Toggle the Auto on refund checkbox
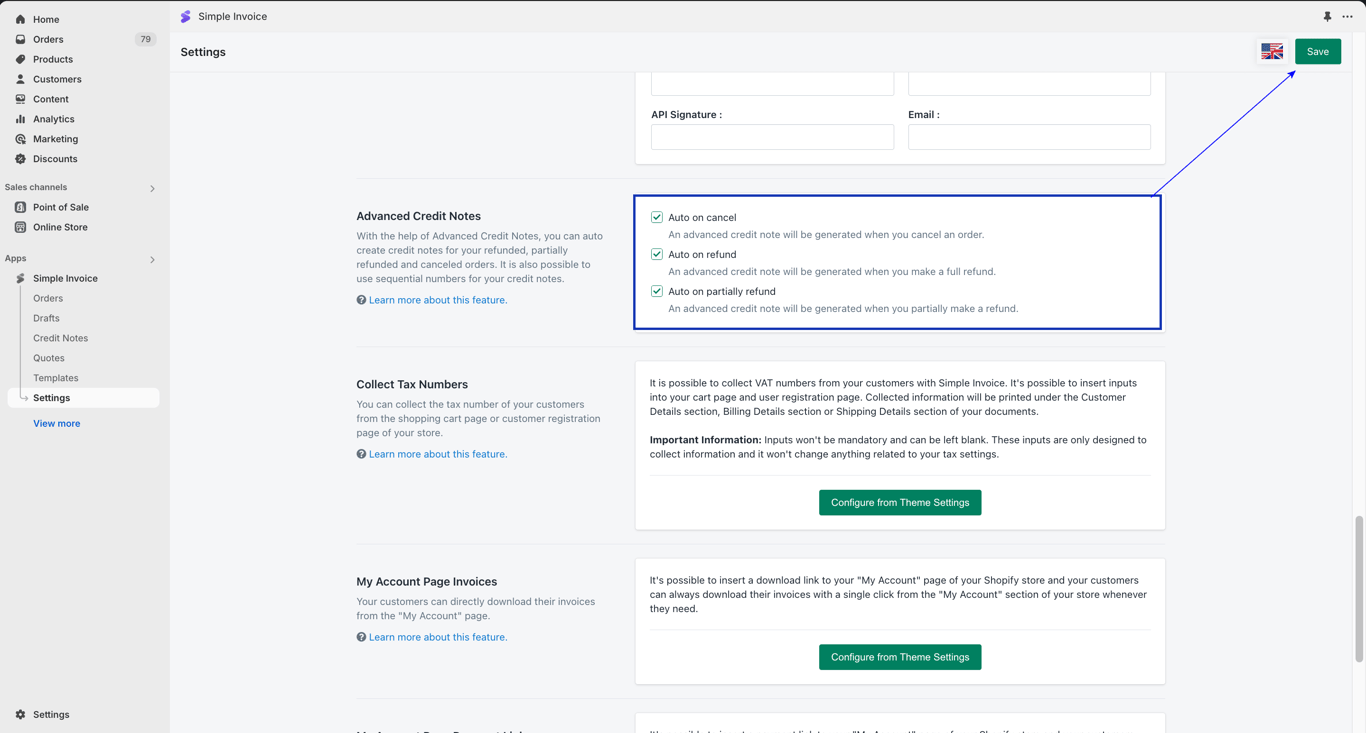 point(657,254)
